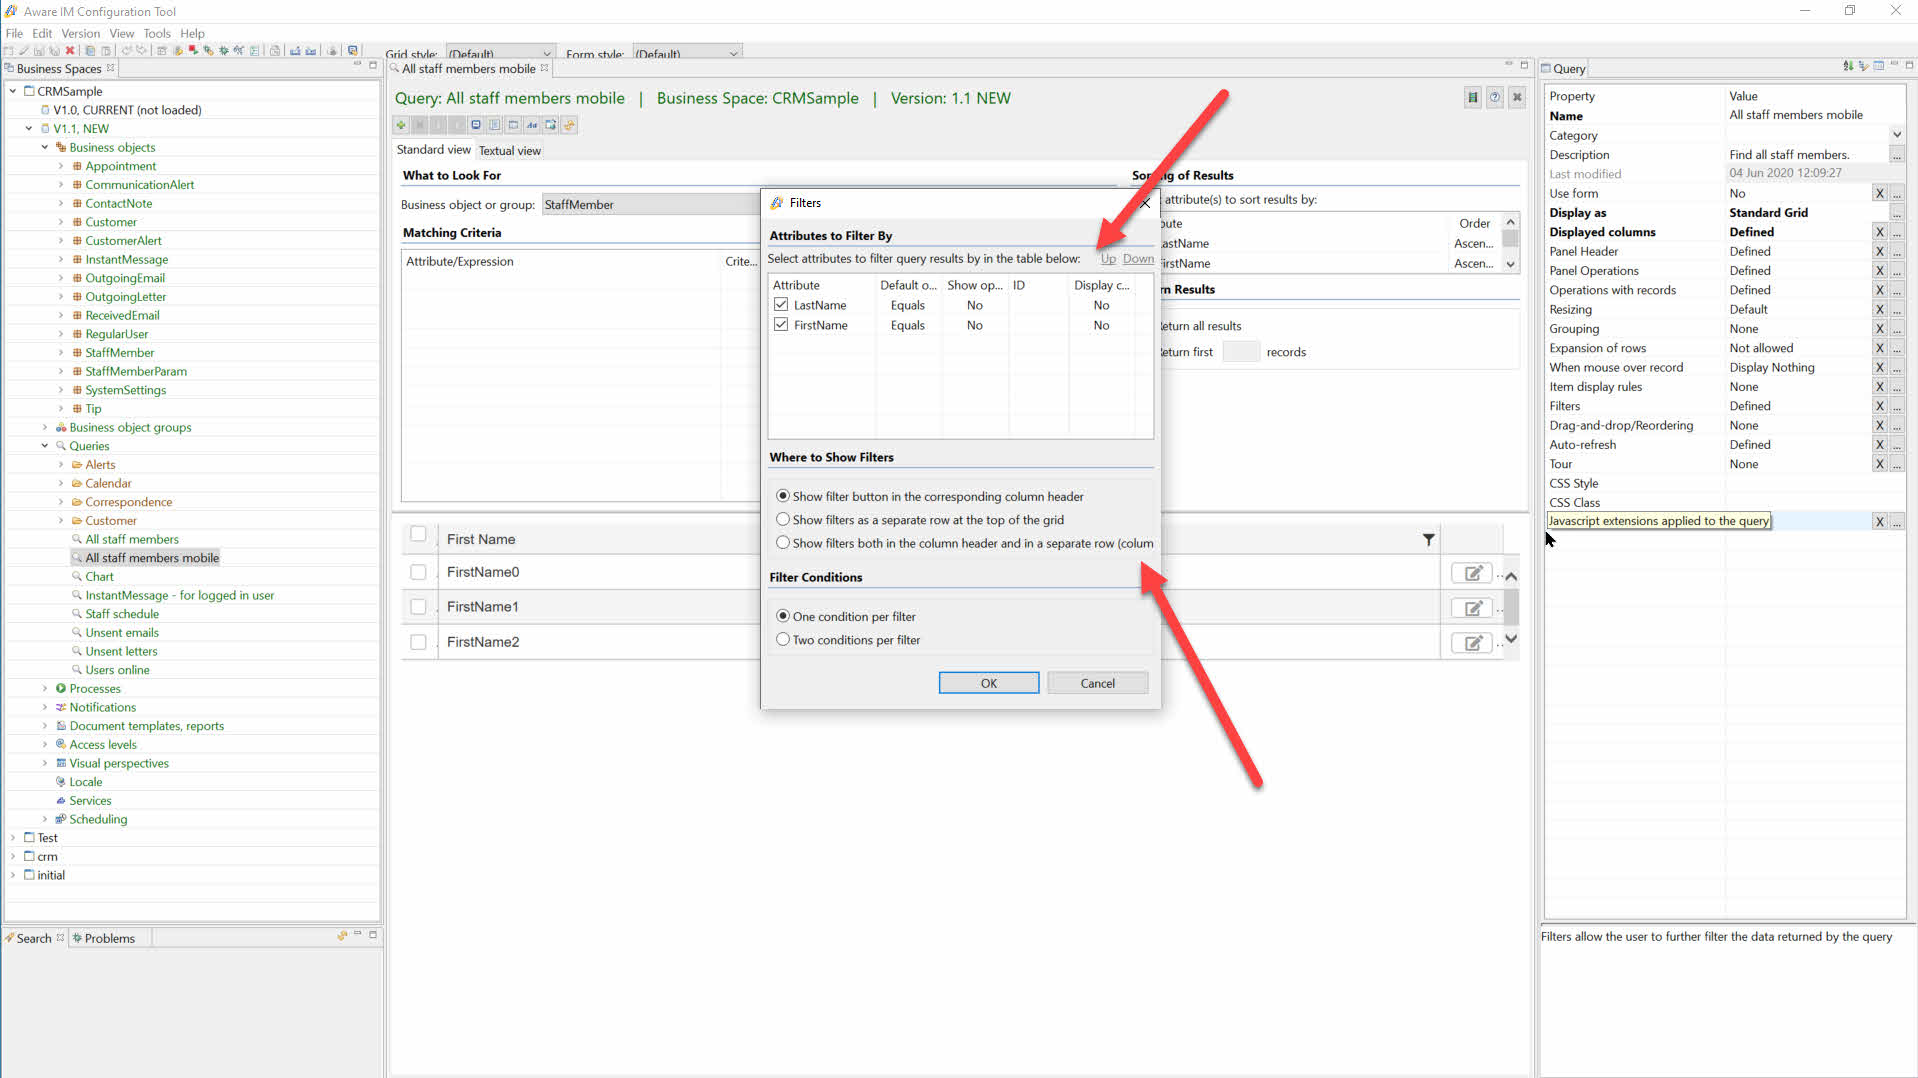Expand the Notifications tree node

pos(45,707)
